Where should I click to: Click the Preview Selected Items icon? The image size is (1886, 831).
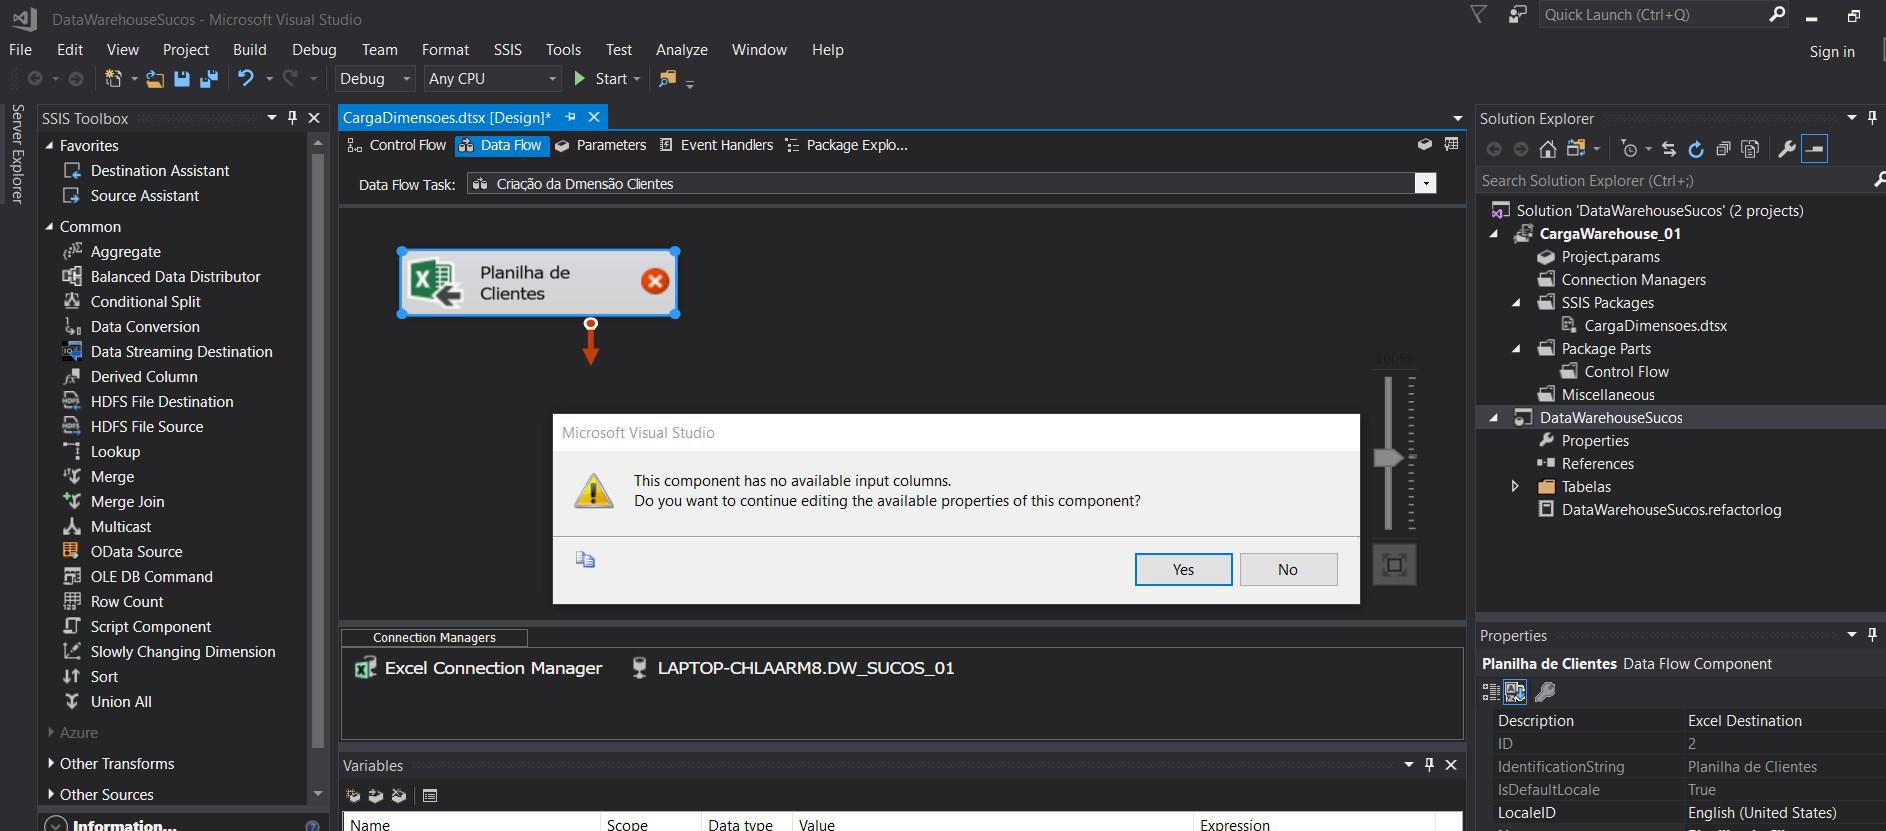coord(1814,149)
